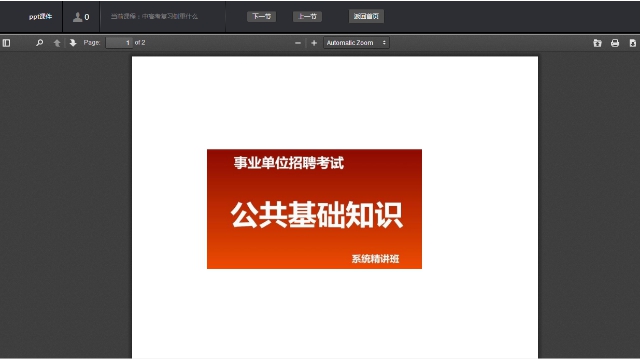Click the 上一节 previous section button
The image size is (641, 360).
click(x=307, y=16)
